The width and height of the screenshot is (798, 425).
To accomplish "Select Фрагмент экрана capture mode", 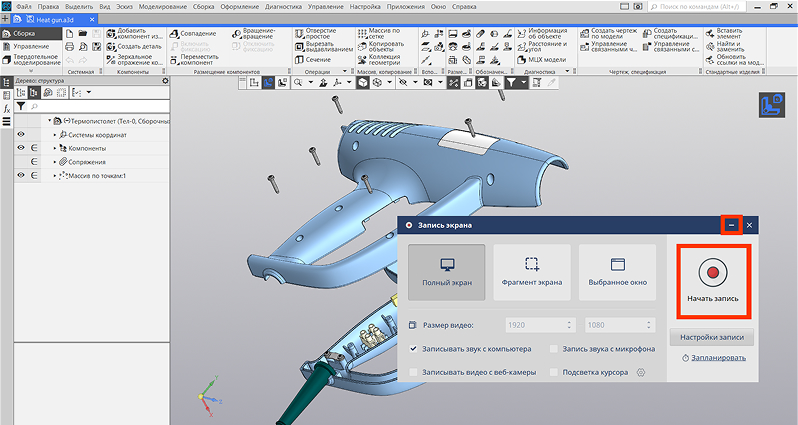I will 532,272.
